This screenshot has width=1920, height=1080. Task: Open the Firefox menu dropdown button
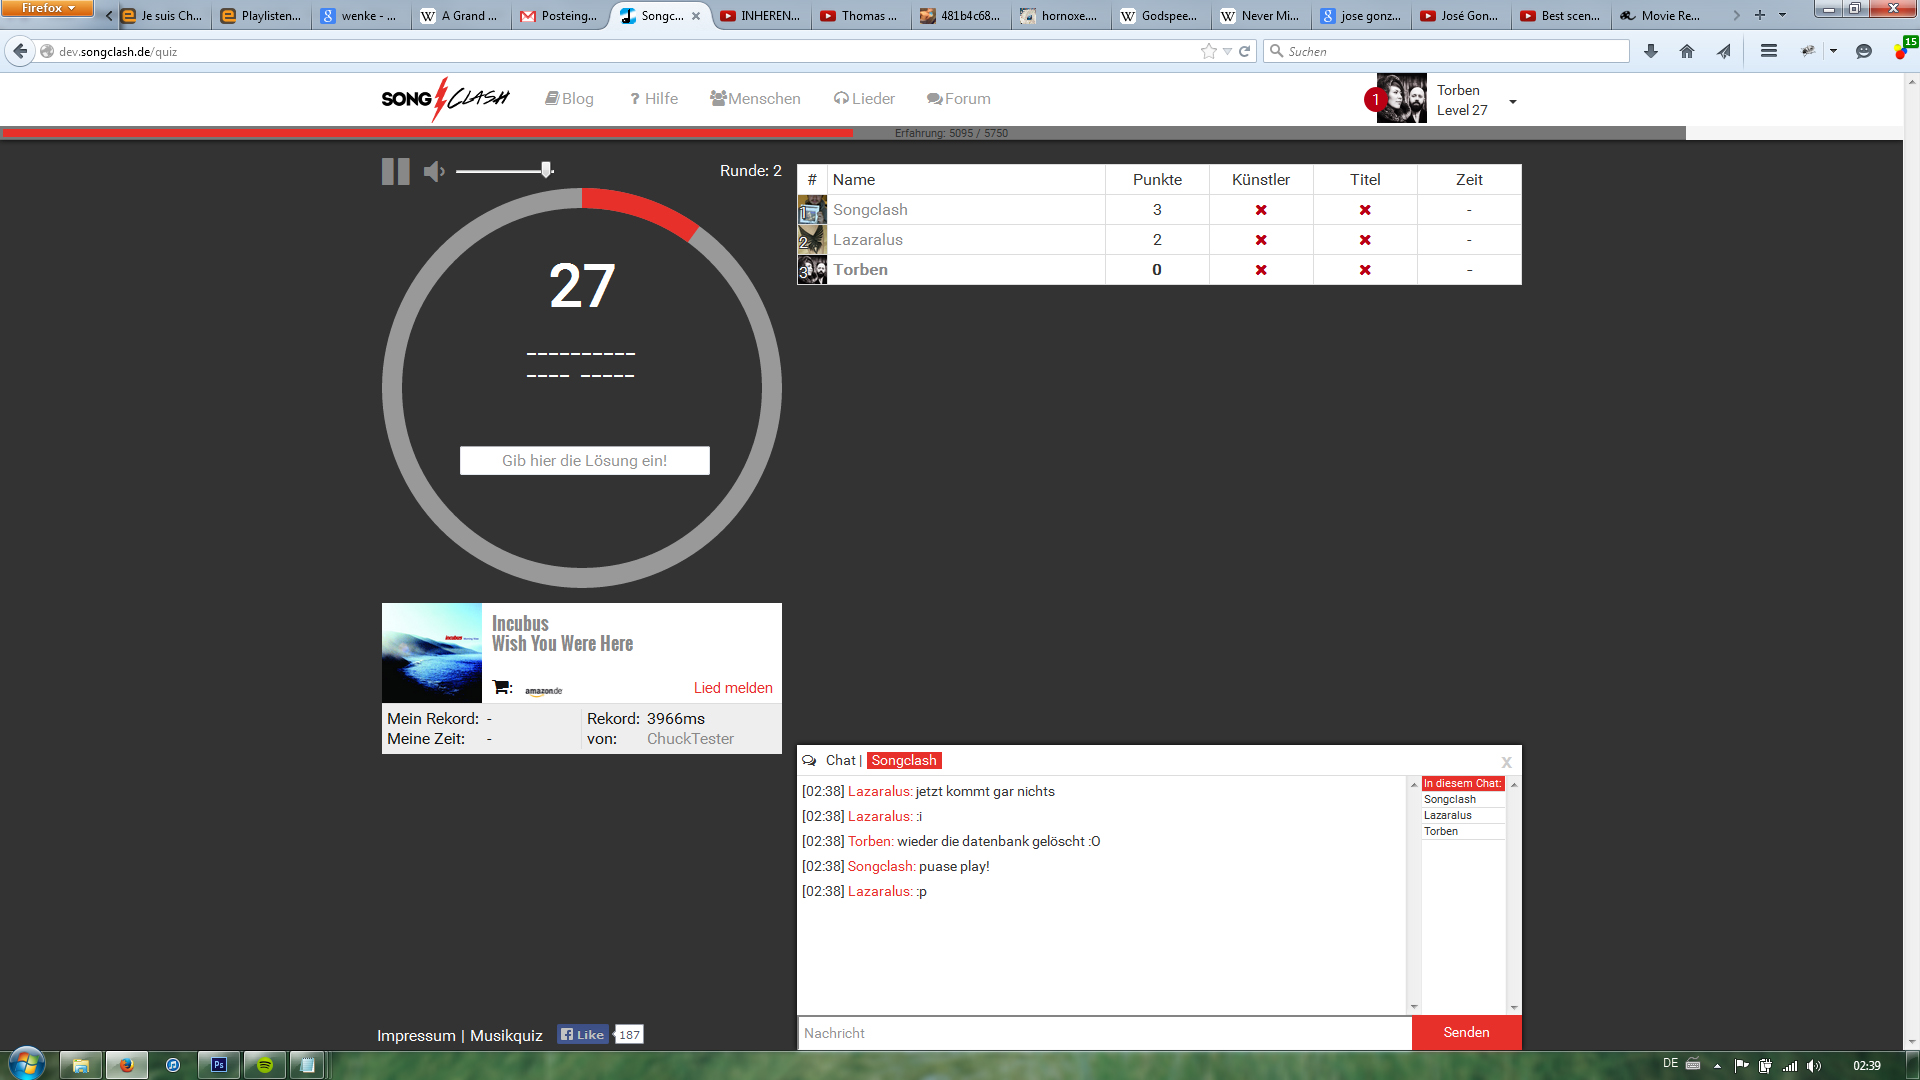47,8
